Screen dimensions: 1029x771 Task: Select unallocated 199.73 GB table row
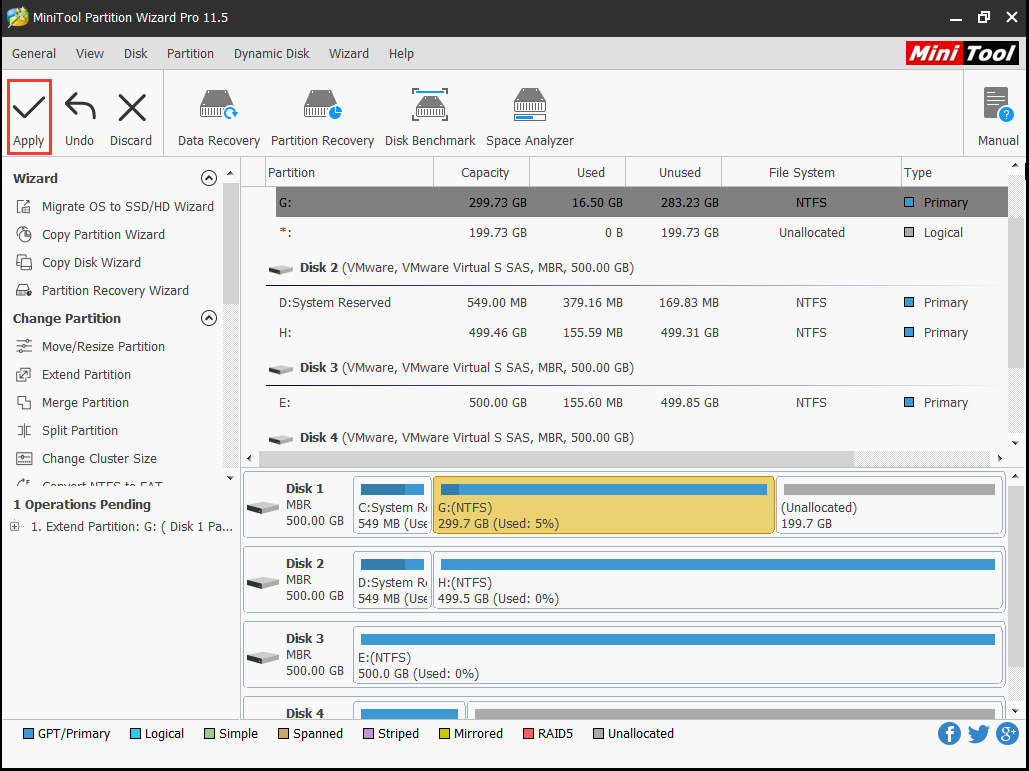pos(642,233)
